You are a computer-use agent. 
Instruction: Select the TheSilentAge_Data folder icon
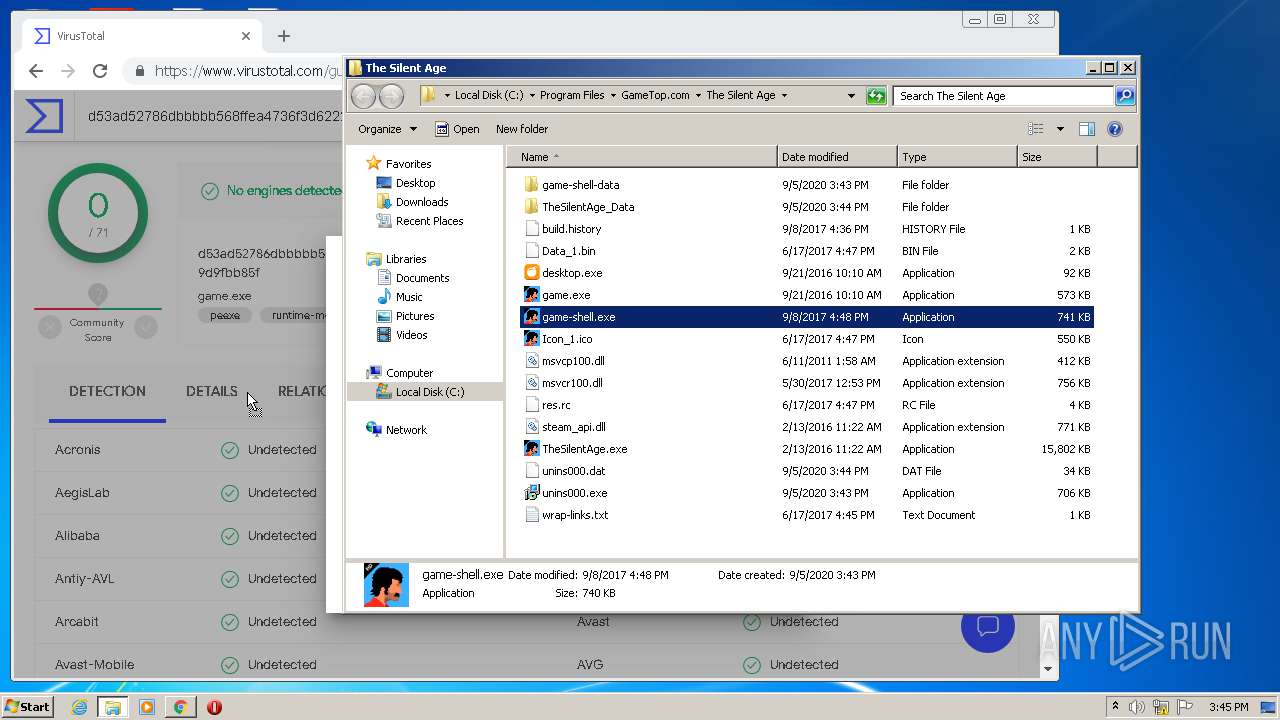(531, 207)
